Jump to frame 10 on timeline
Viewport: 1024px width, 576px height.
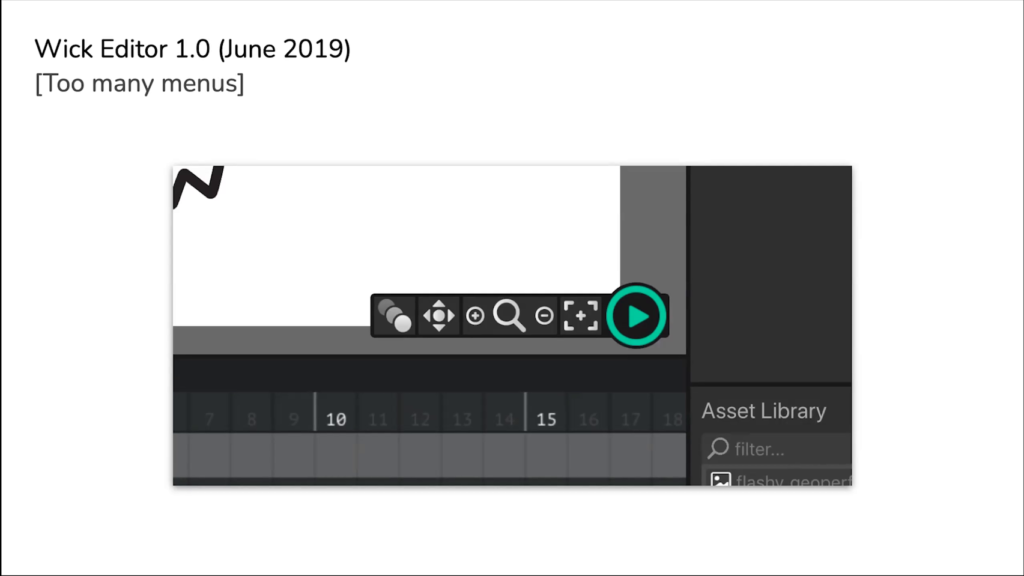point(336,419)
